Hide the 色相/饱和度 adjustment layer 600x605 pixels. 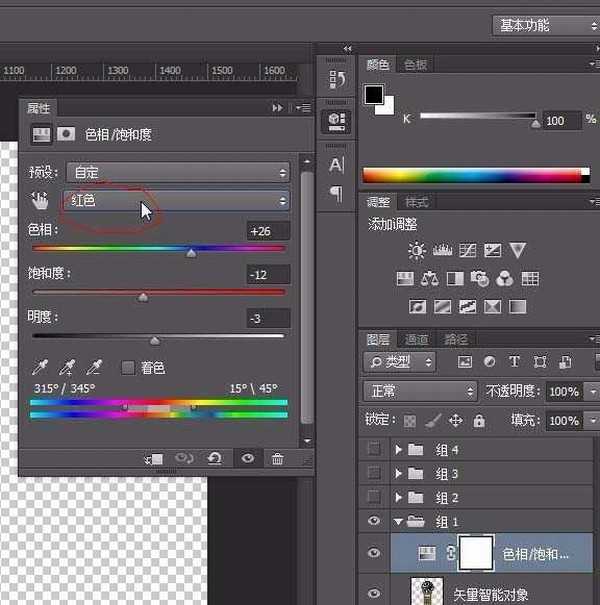coord(375,553)
